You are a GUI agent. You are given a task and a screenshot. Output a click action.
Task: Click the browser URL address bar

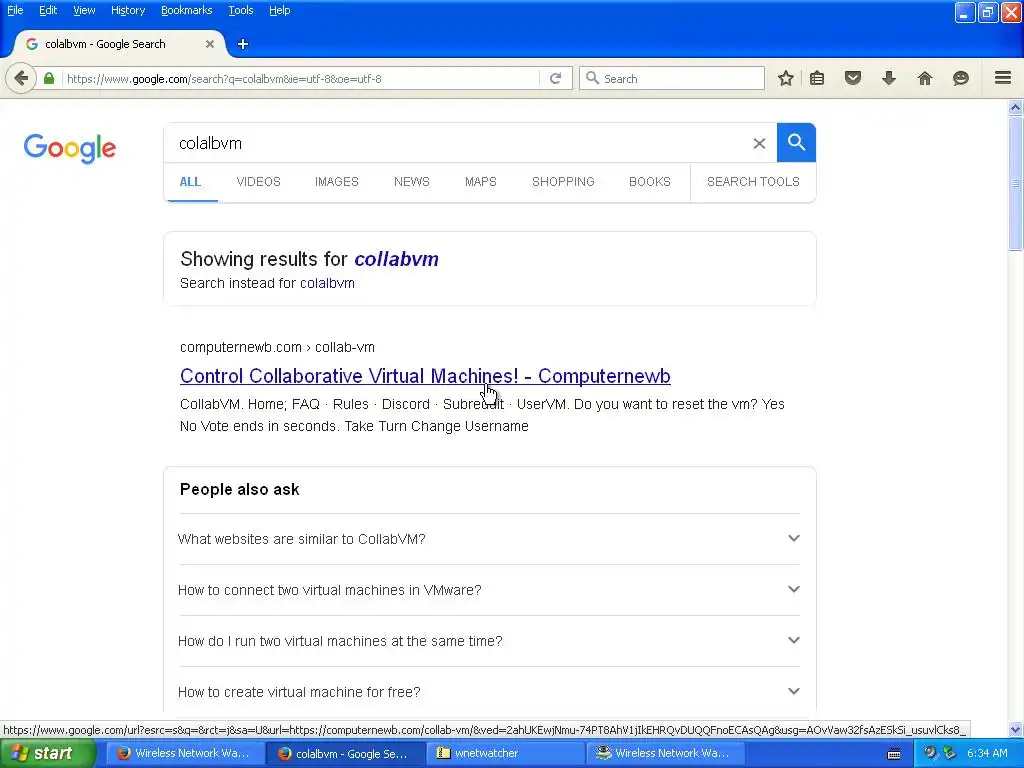pyautogui.click(x=302, y=78)
